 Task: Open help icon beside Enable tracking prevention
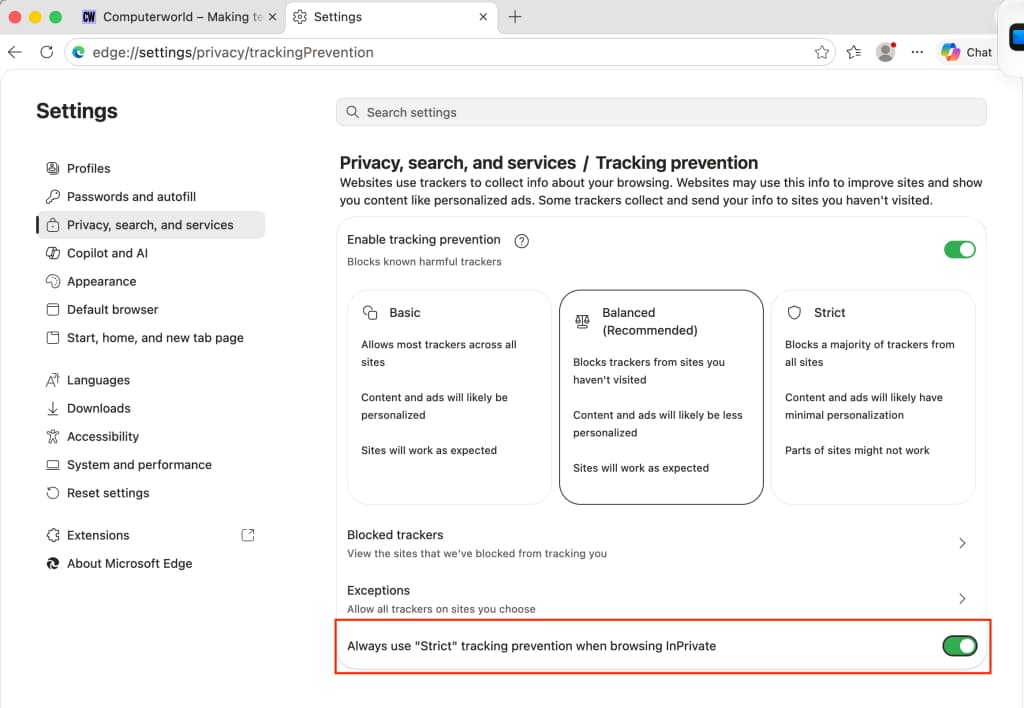521,241
